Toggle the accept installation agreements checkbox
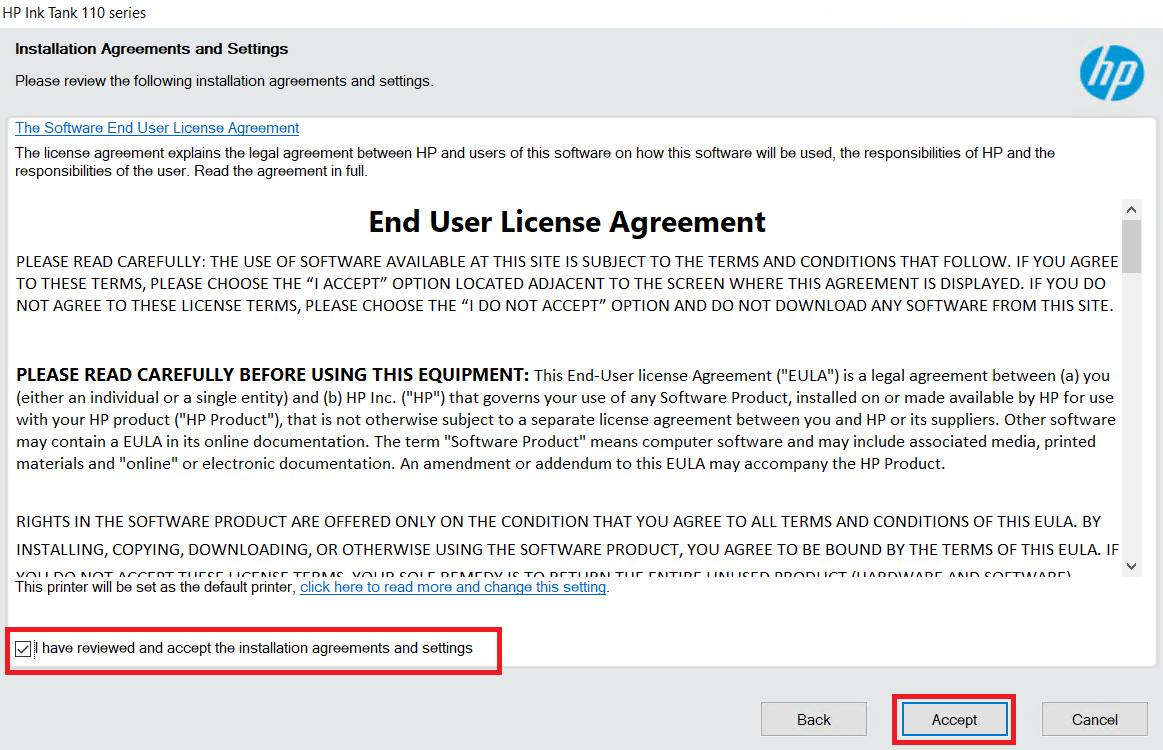 23,649
